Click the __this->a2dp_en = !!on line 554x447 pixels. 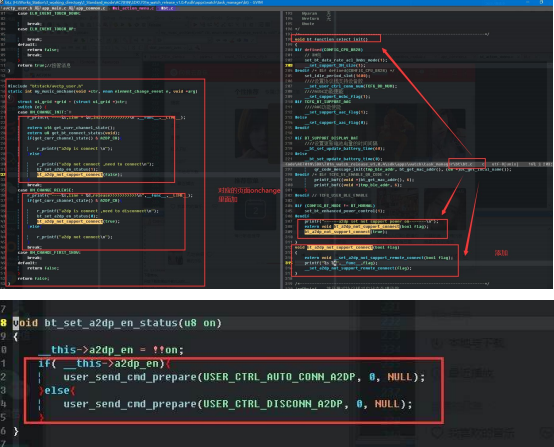(x=111, y=350)
